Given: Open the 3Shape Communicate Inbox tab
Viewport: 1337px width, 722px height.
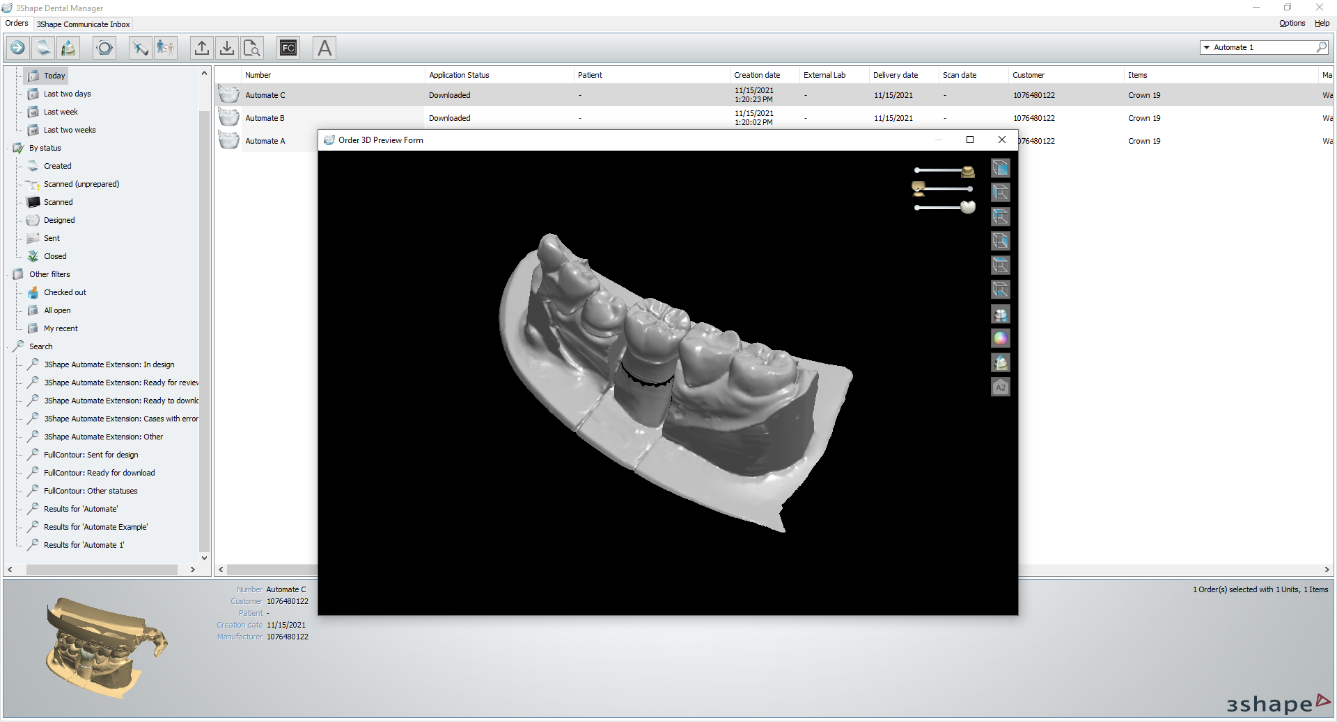Looking at the screenshot, I should pos(83,24).
